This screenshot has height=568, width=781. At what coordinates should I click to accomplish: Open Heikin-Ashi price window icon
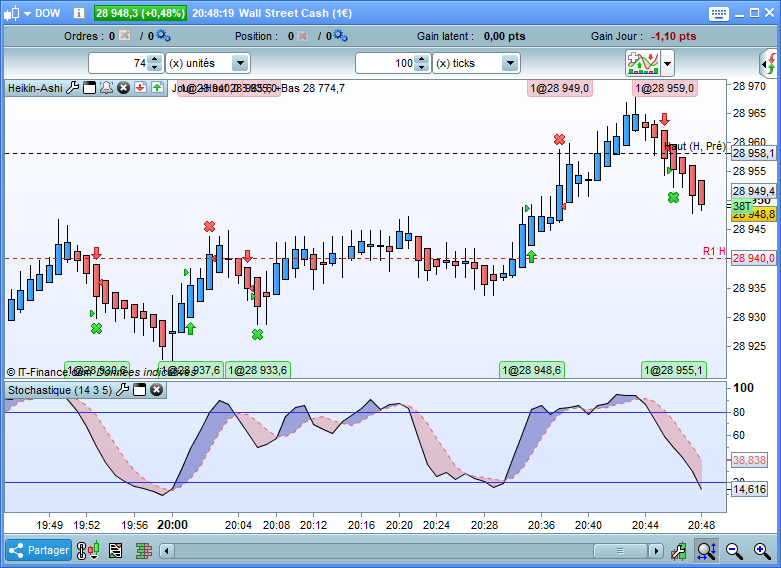point(90,88)
